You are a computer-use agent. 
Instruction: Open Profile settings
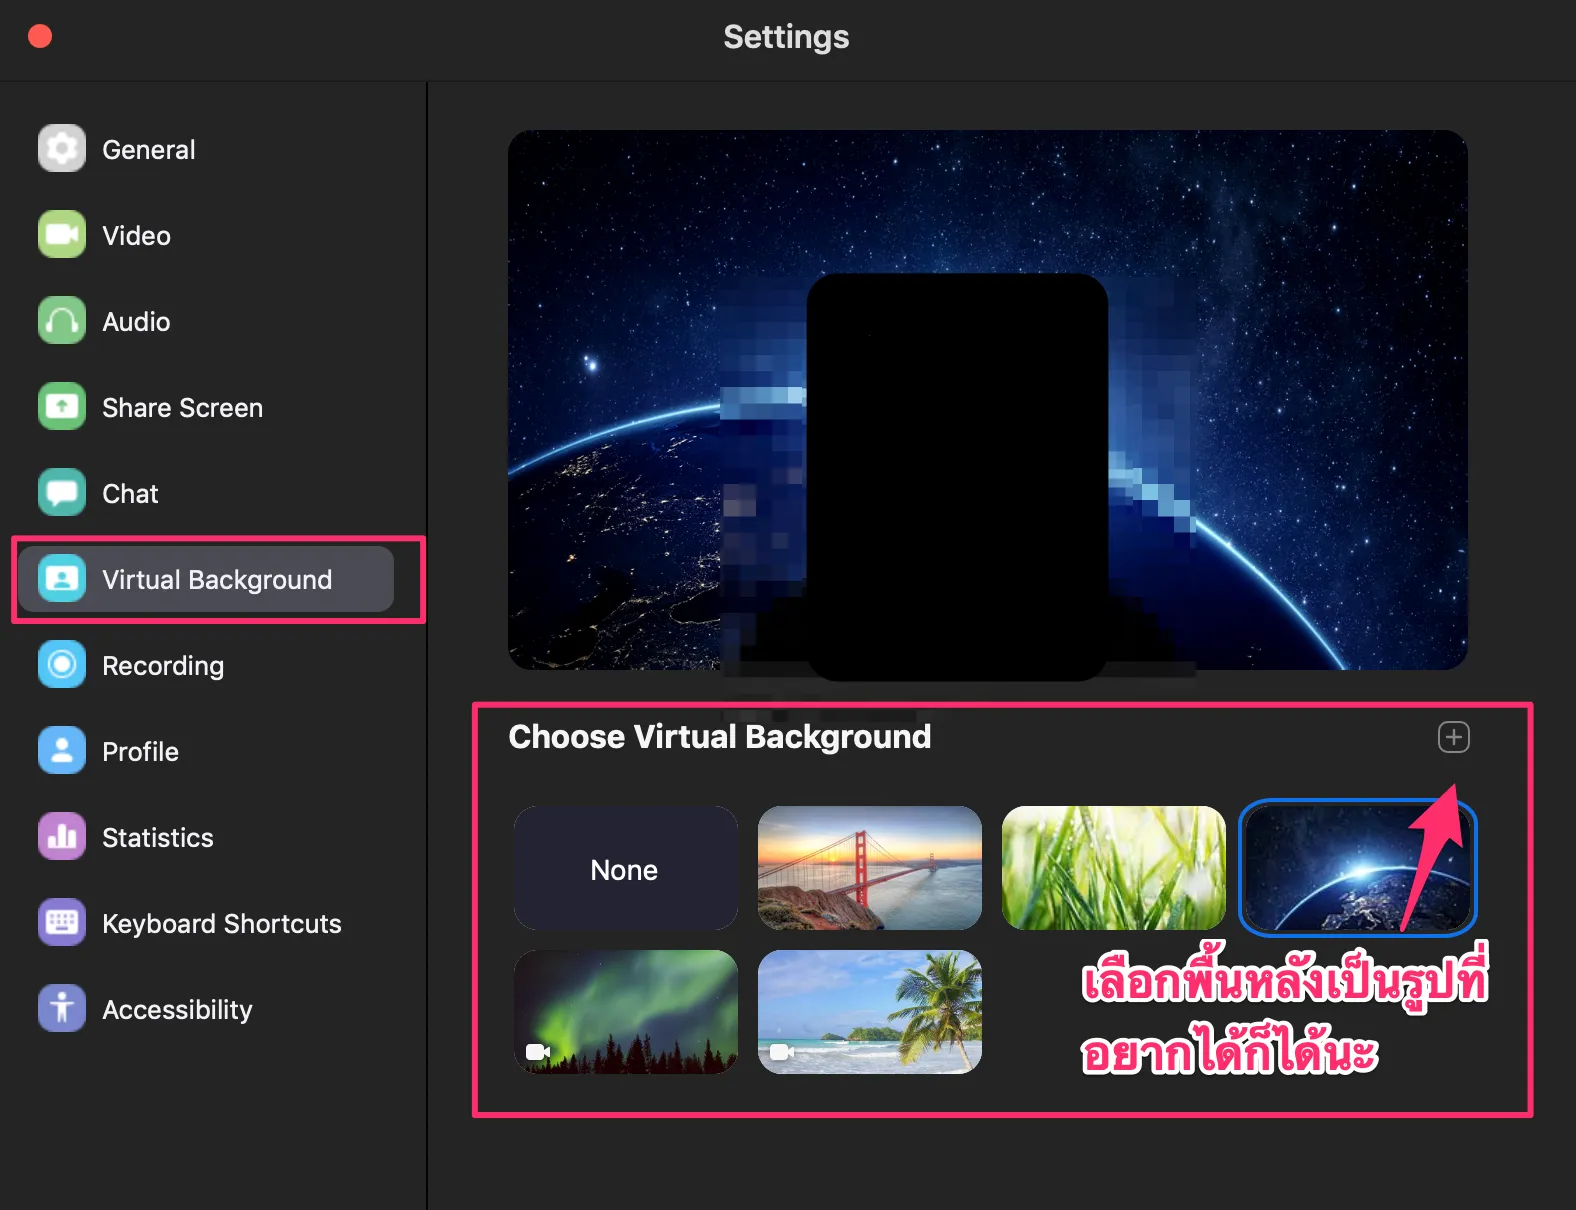tap(206, 751)
